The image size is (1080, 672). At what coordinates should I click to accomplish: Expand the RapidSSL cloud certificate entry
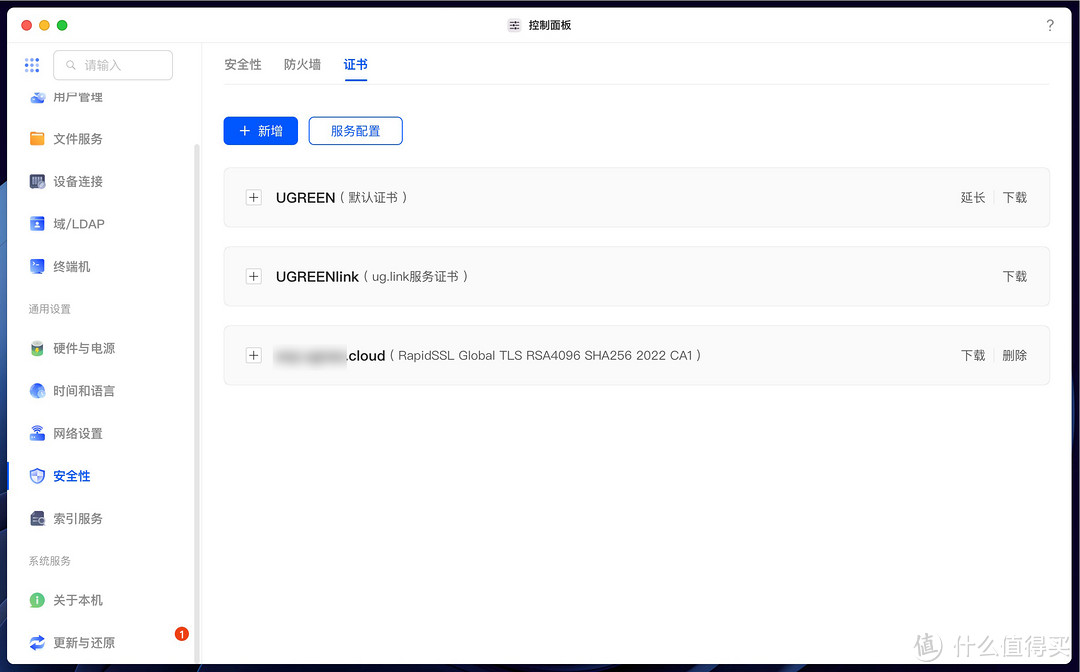[x=253, y=355]
